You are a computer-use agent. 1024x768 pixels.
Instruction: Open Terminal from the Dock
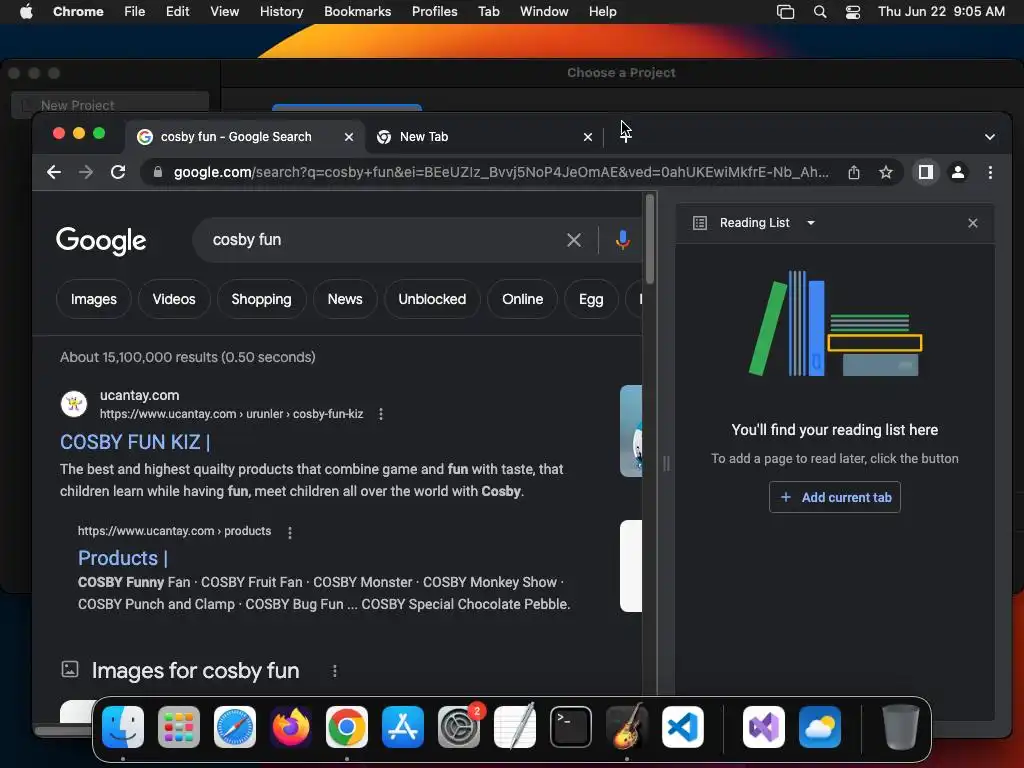571,727
